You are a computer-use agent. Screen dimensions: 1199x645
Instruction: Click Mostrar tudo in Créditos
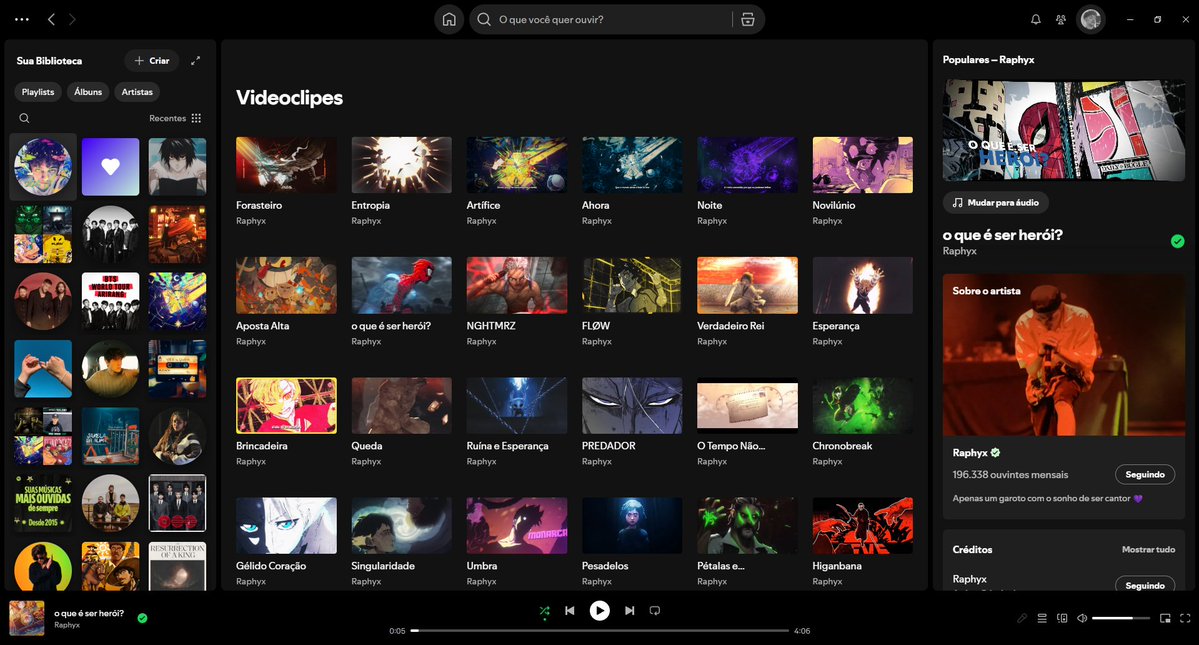1148,549
